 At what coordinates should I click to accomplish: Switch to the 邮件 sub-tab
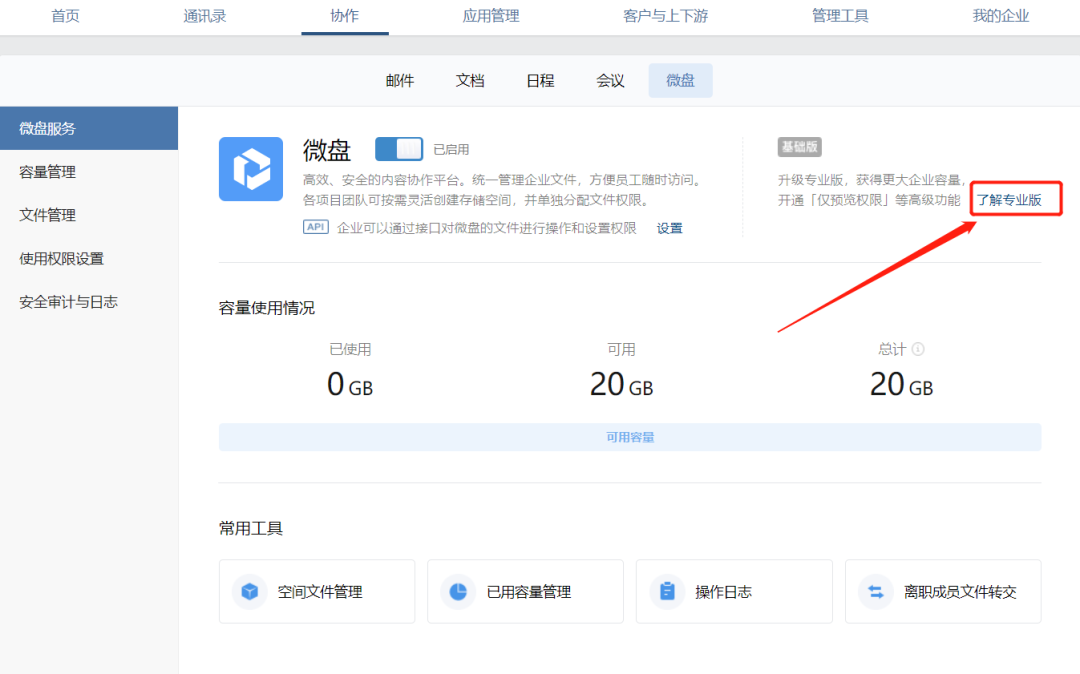pos(399,81)
